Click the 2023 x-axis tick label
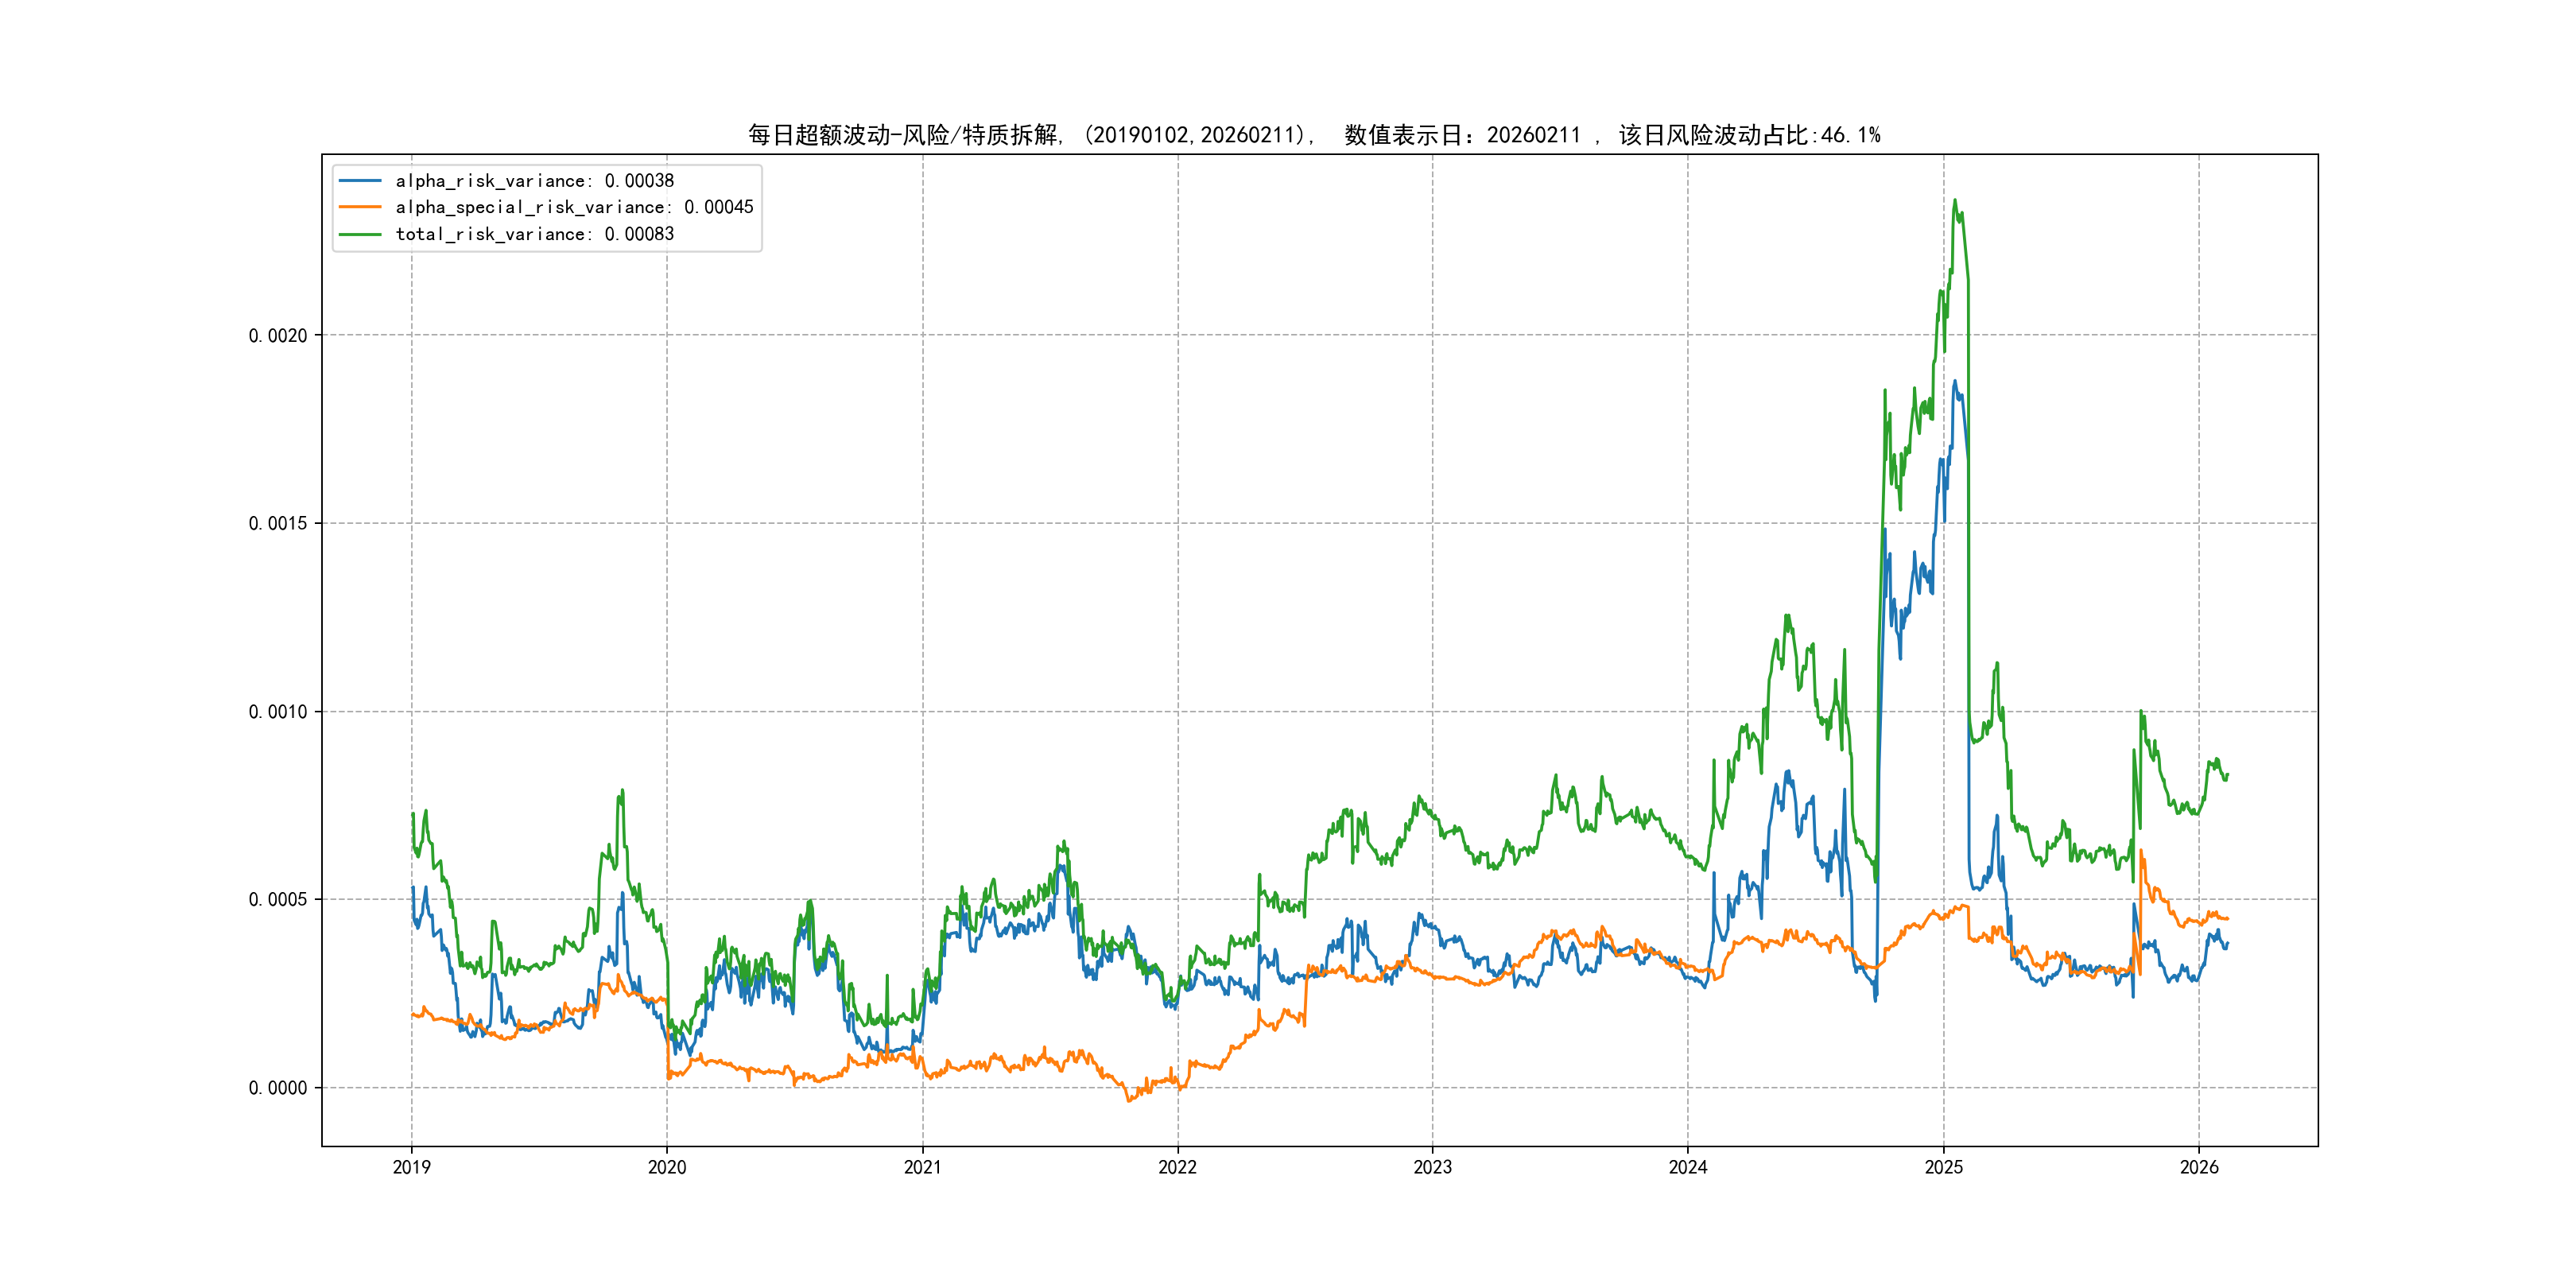The width and height of the screenshot is (2576, 1288). coord(1432,1167)
